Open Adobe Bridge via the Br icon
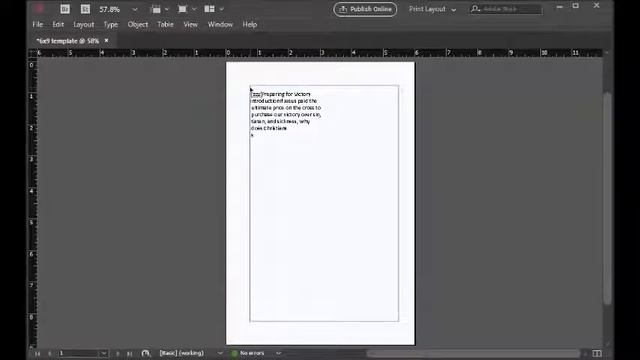This screenshot has width=640, height=360. tap(65, 9)
